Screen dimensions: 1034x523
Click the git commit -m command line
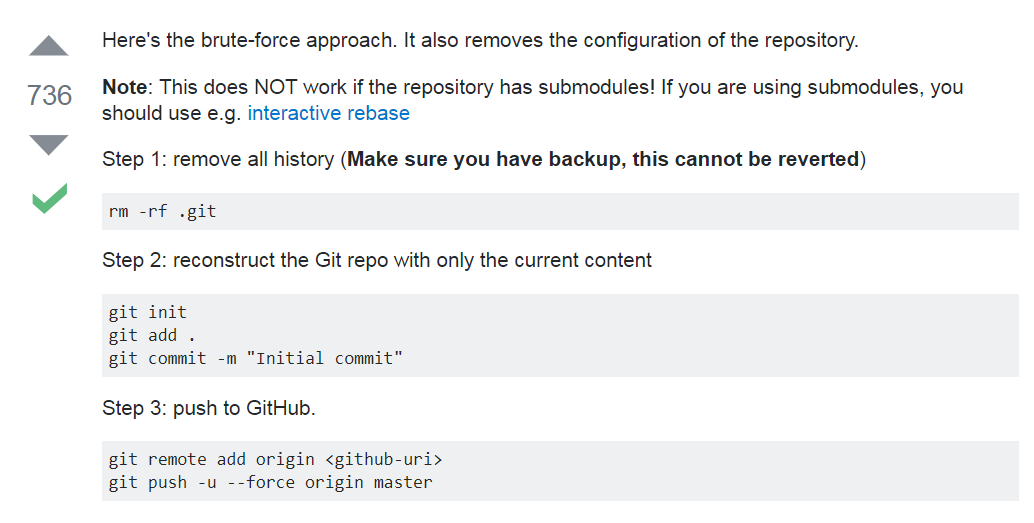(x=256, y=359)
